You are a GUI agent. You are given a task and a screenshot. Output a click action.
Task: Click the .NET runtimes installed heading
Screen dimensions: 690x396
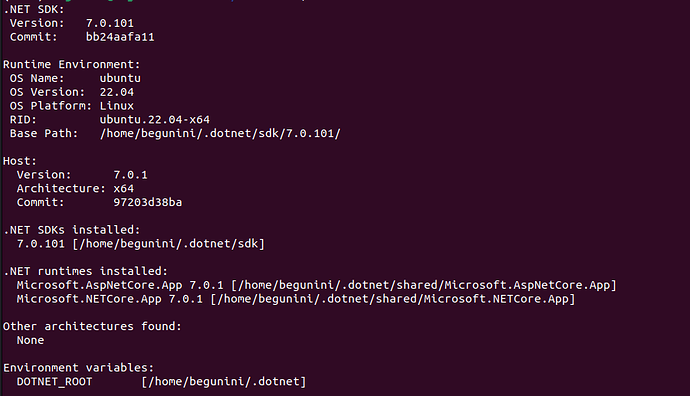click(x=85, y=271)
